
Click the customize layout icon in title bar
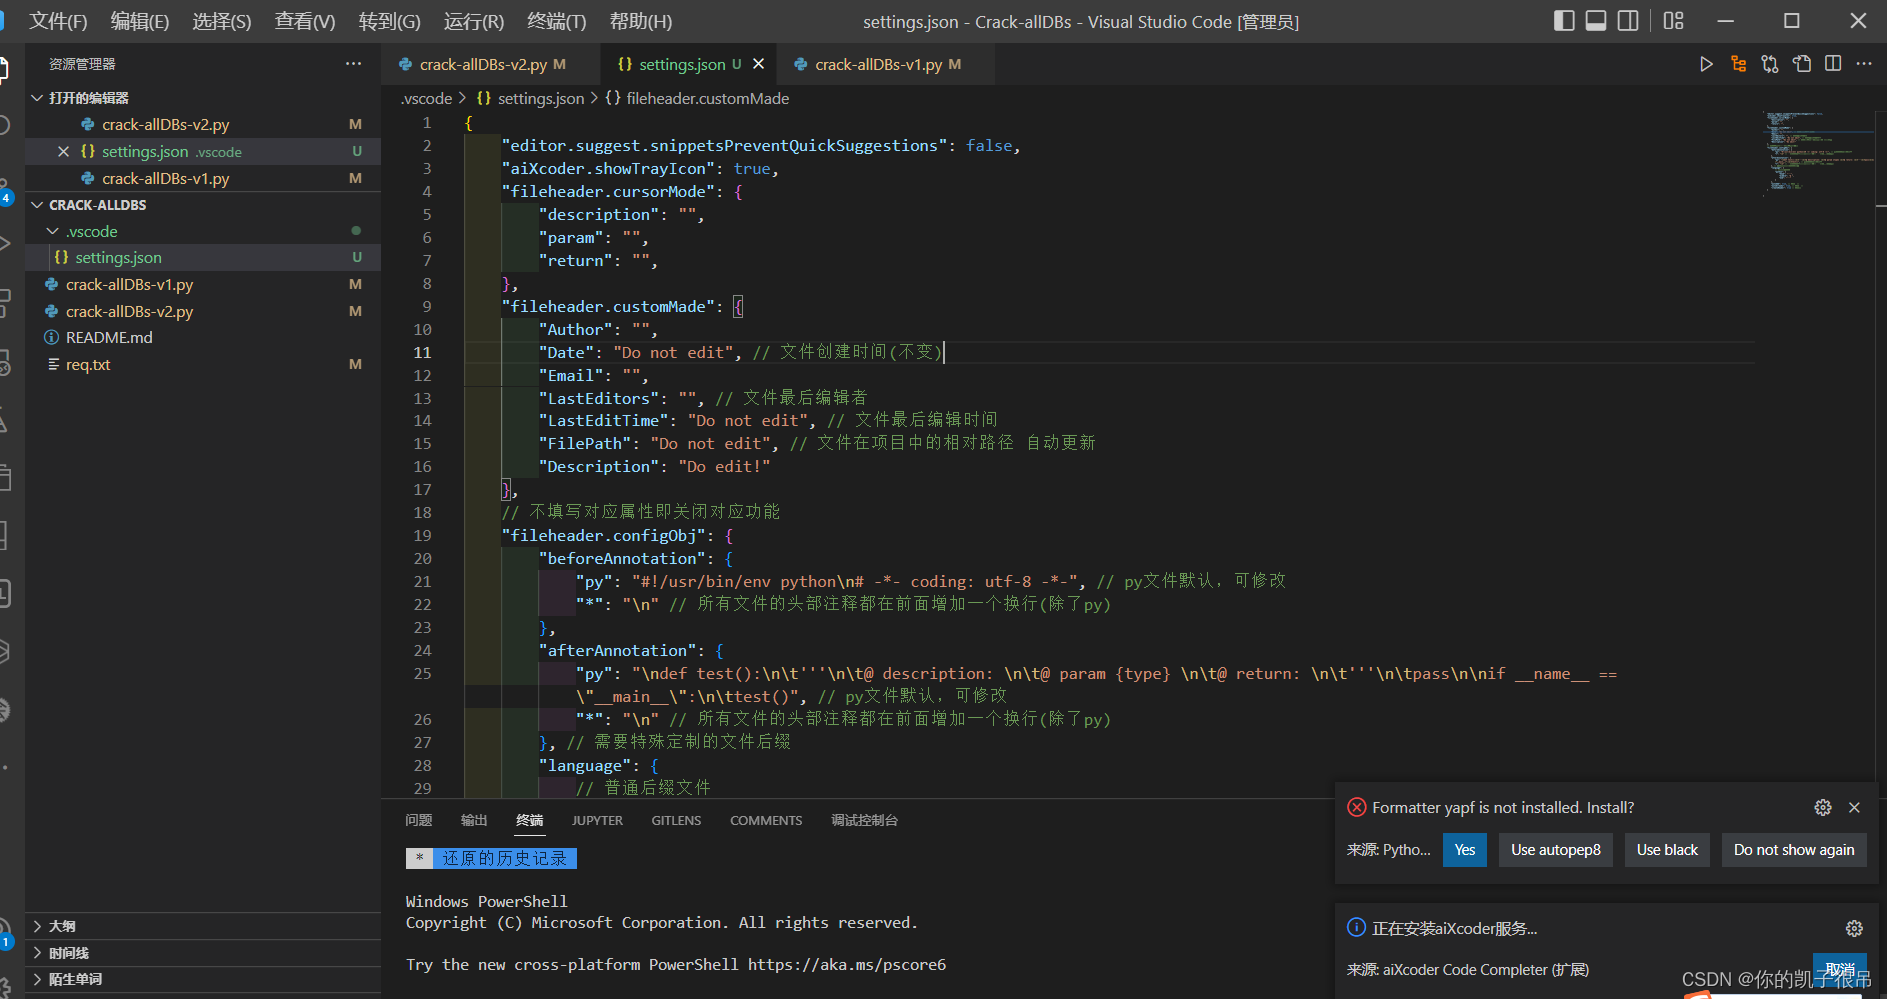tap(1672, 20)
